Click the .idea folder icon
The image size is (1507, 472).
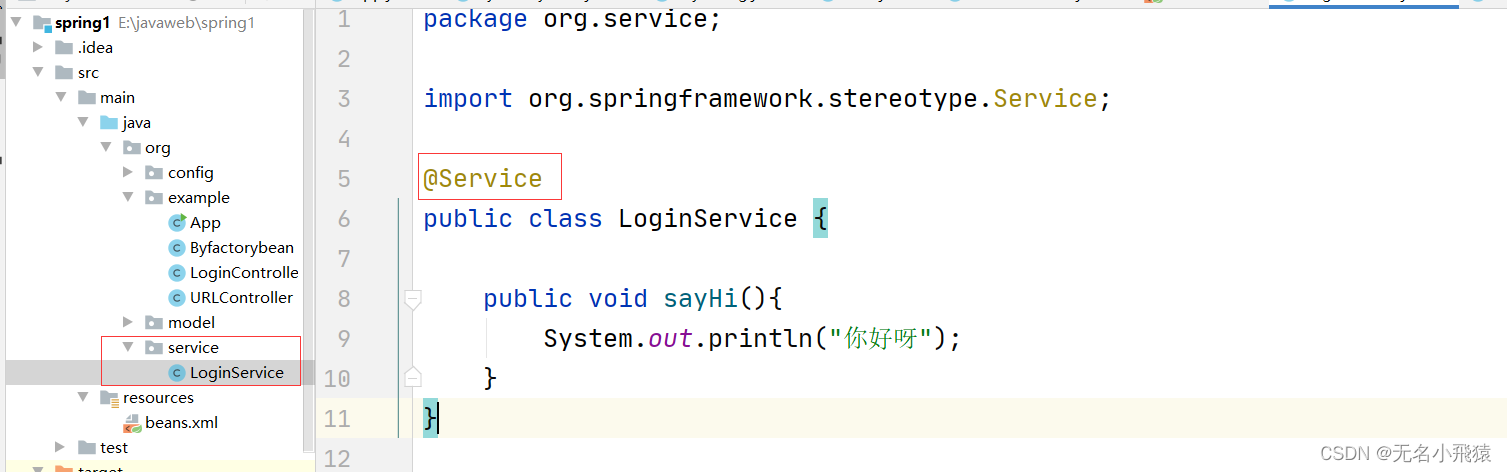point(64,47)
